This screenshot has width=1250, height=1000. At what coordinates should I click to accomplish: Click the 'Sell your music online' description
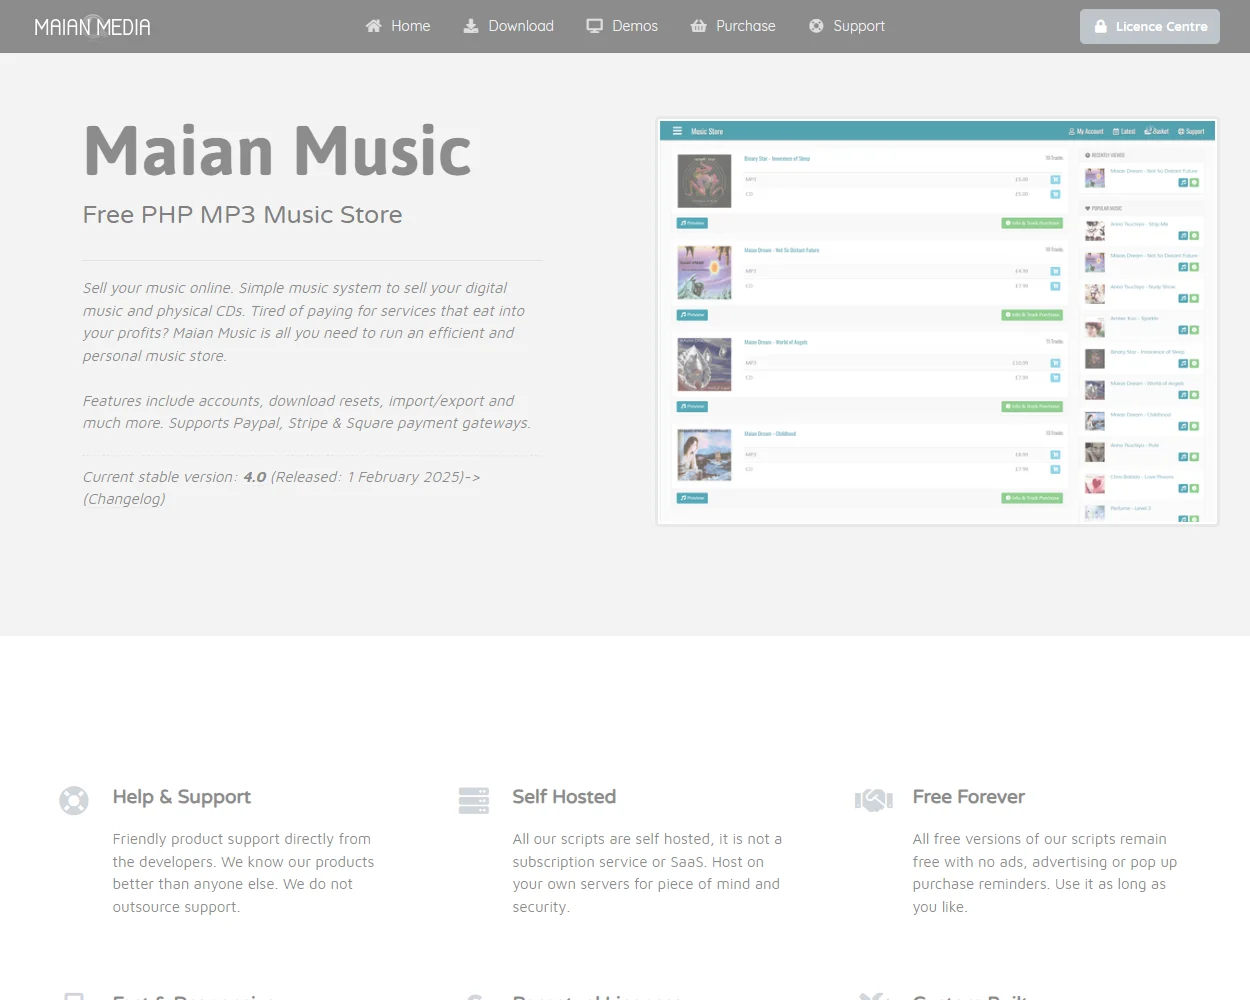click(x=304, y=322)
